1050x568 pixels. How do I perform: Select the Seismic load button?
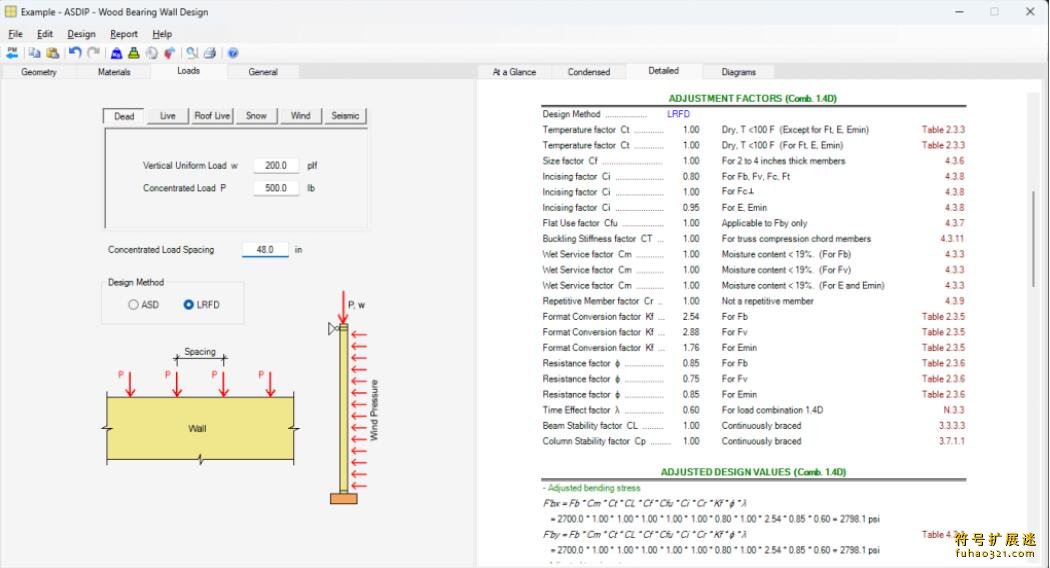pos(346,116)
